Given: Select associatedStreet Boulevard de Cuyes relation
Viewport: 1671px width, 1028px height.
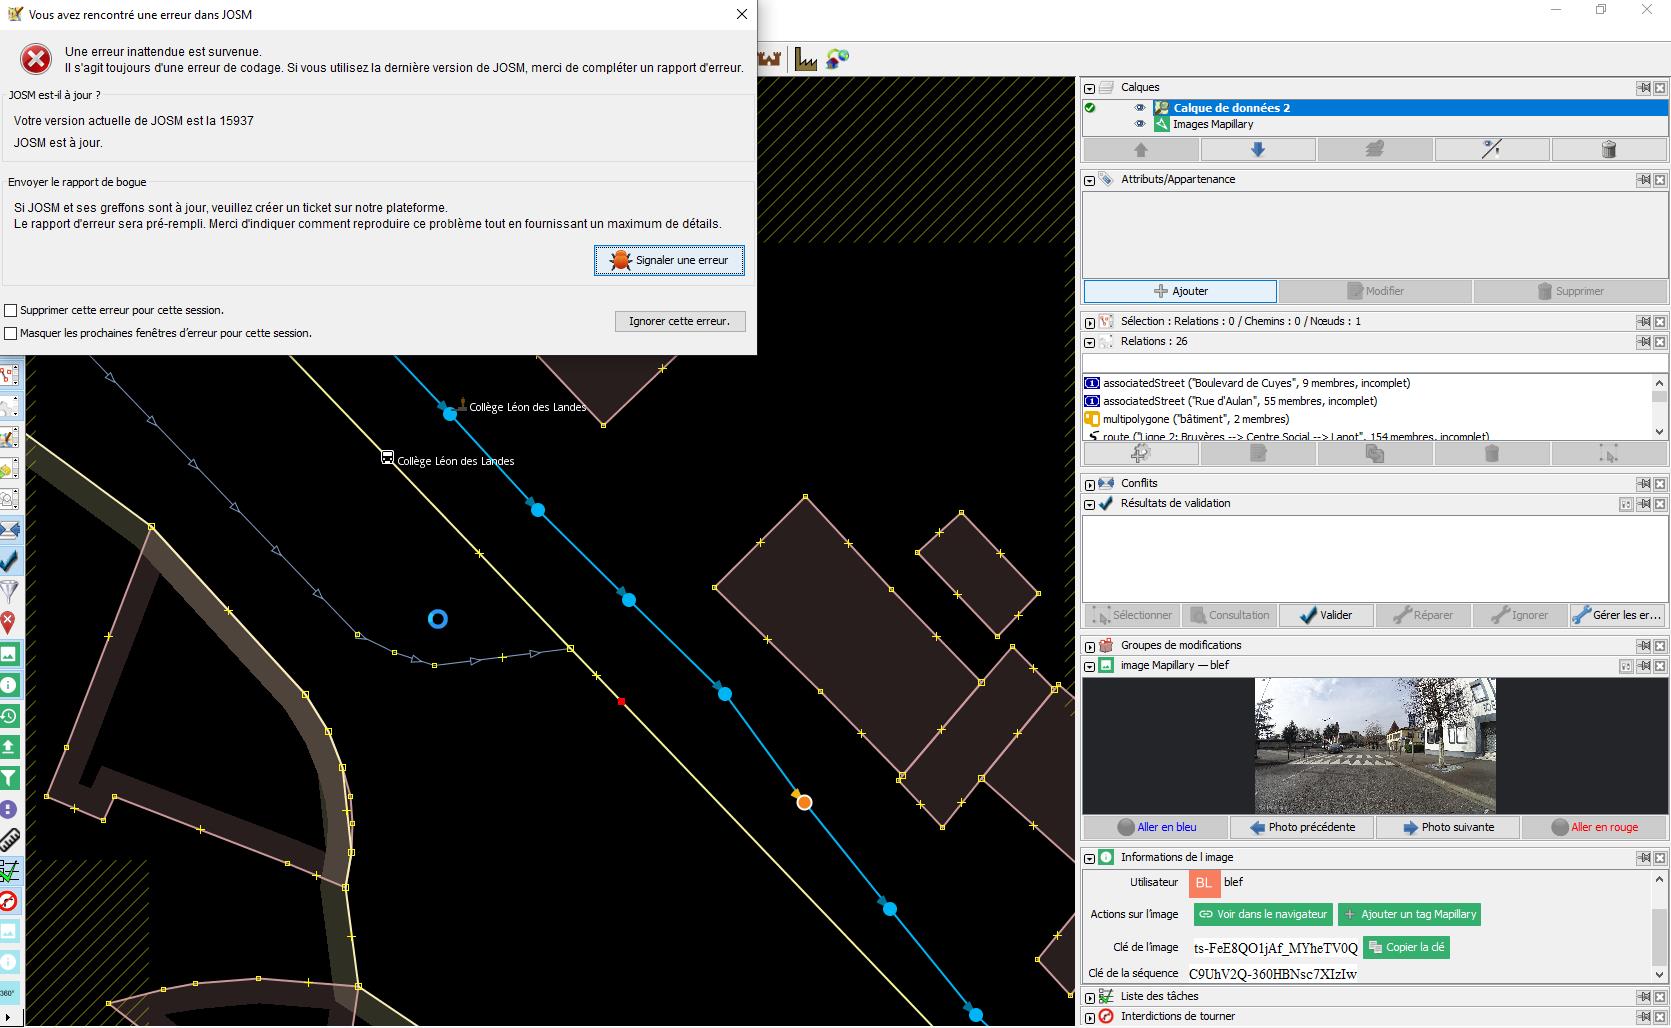Looking at the screenshot, I should point(1256,383).
